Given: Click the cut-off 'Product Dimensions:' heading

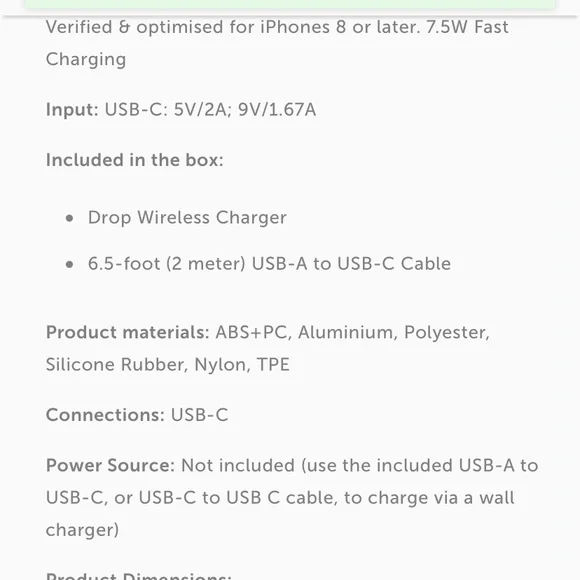Looking at the screenshot, I should 139,576.
